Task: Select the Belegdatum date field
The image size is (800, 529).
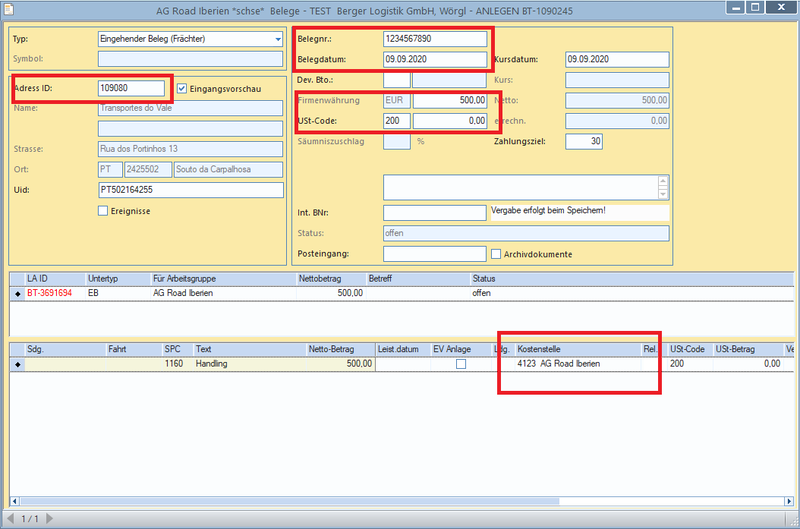Action: pyautogui.click(x=435, y=59)
